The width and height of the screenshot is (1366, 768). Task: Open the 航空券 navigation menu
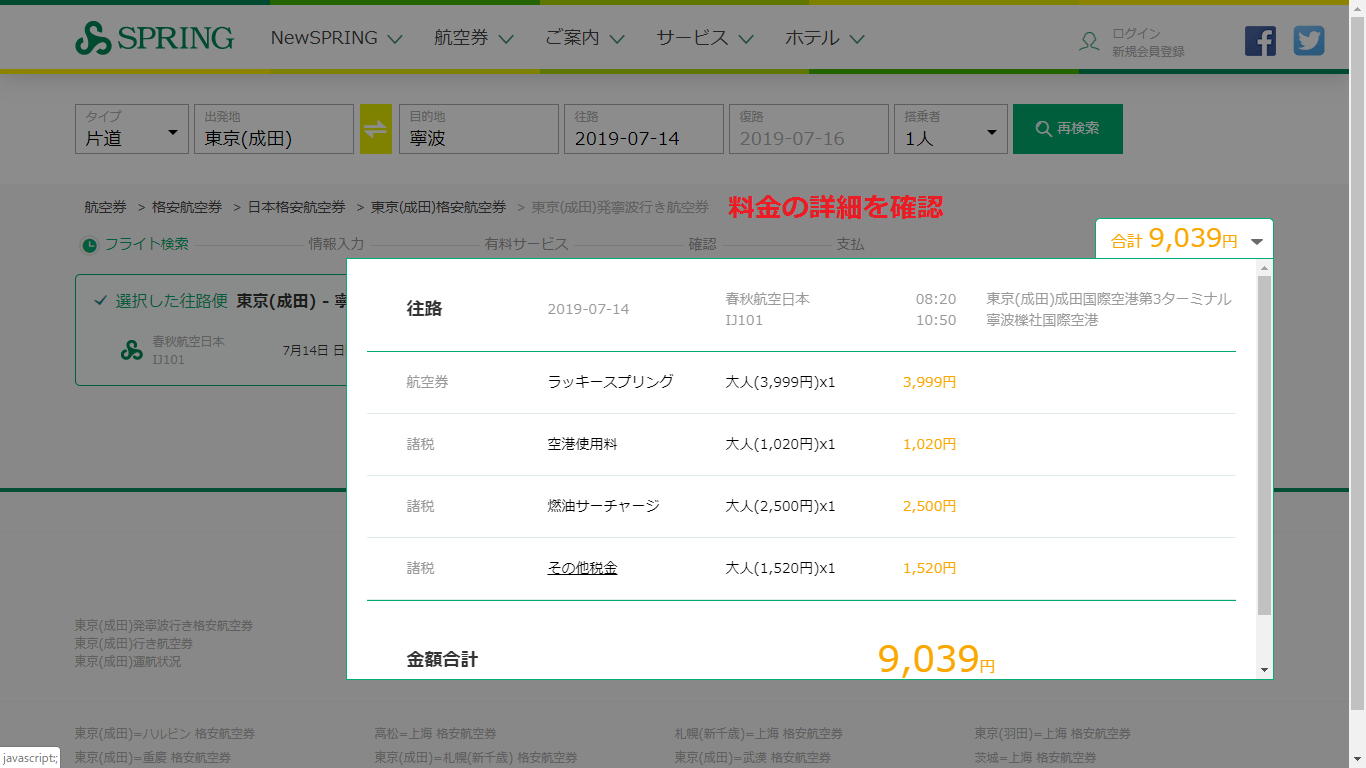473,39
